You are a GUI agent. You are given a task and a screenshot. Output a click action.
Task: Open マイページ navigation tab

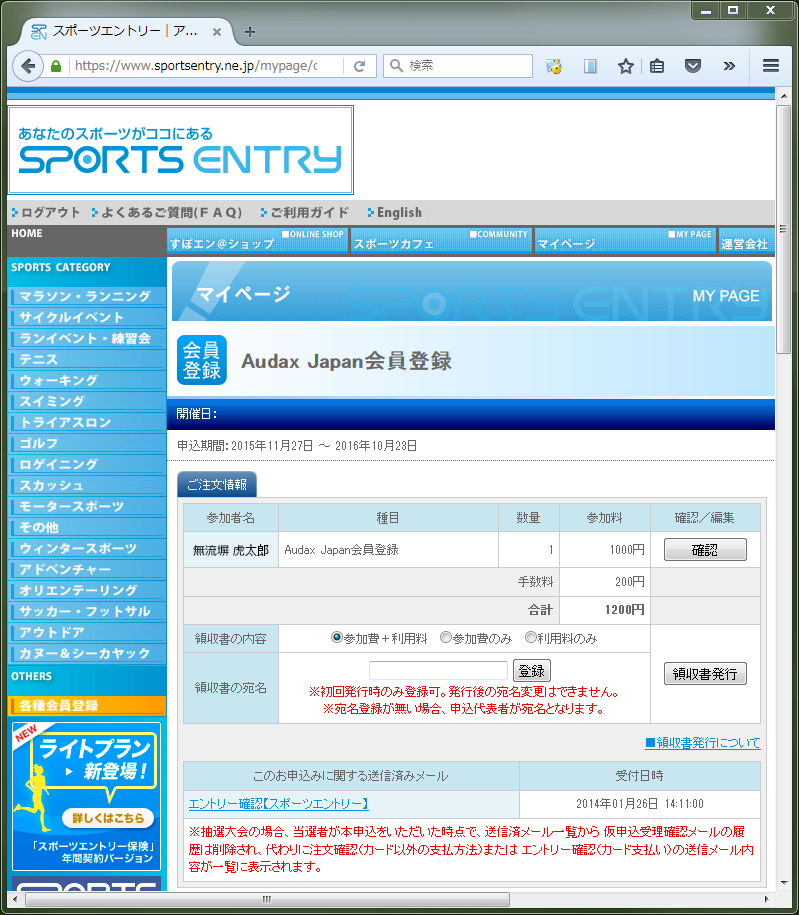[624, 241]
